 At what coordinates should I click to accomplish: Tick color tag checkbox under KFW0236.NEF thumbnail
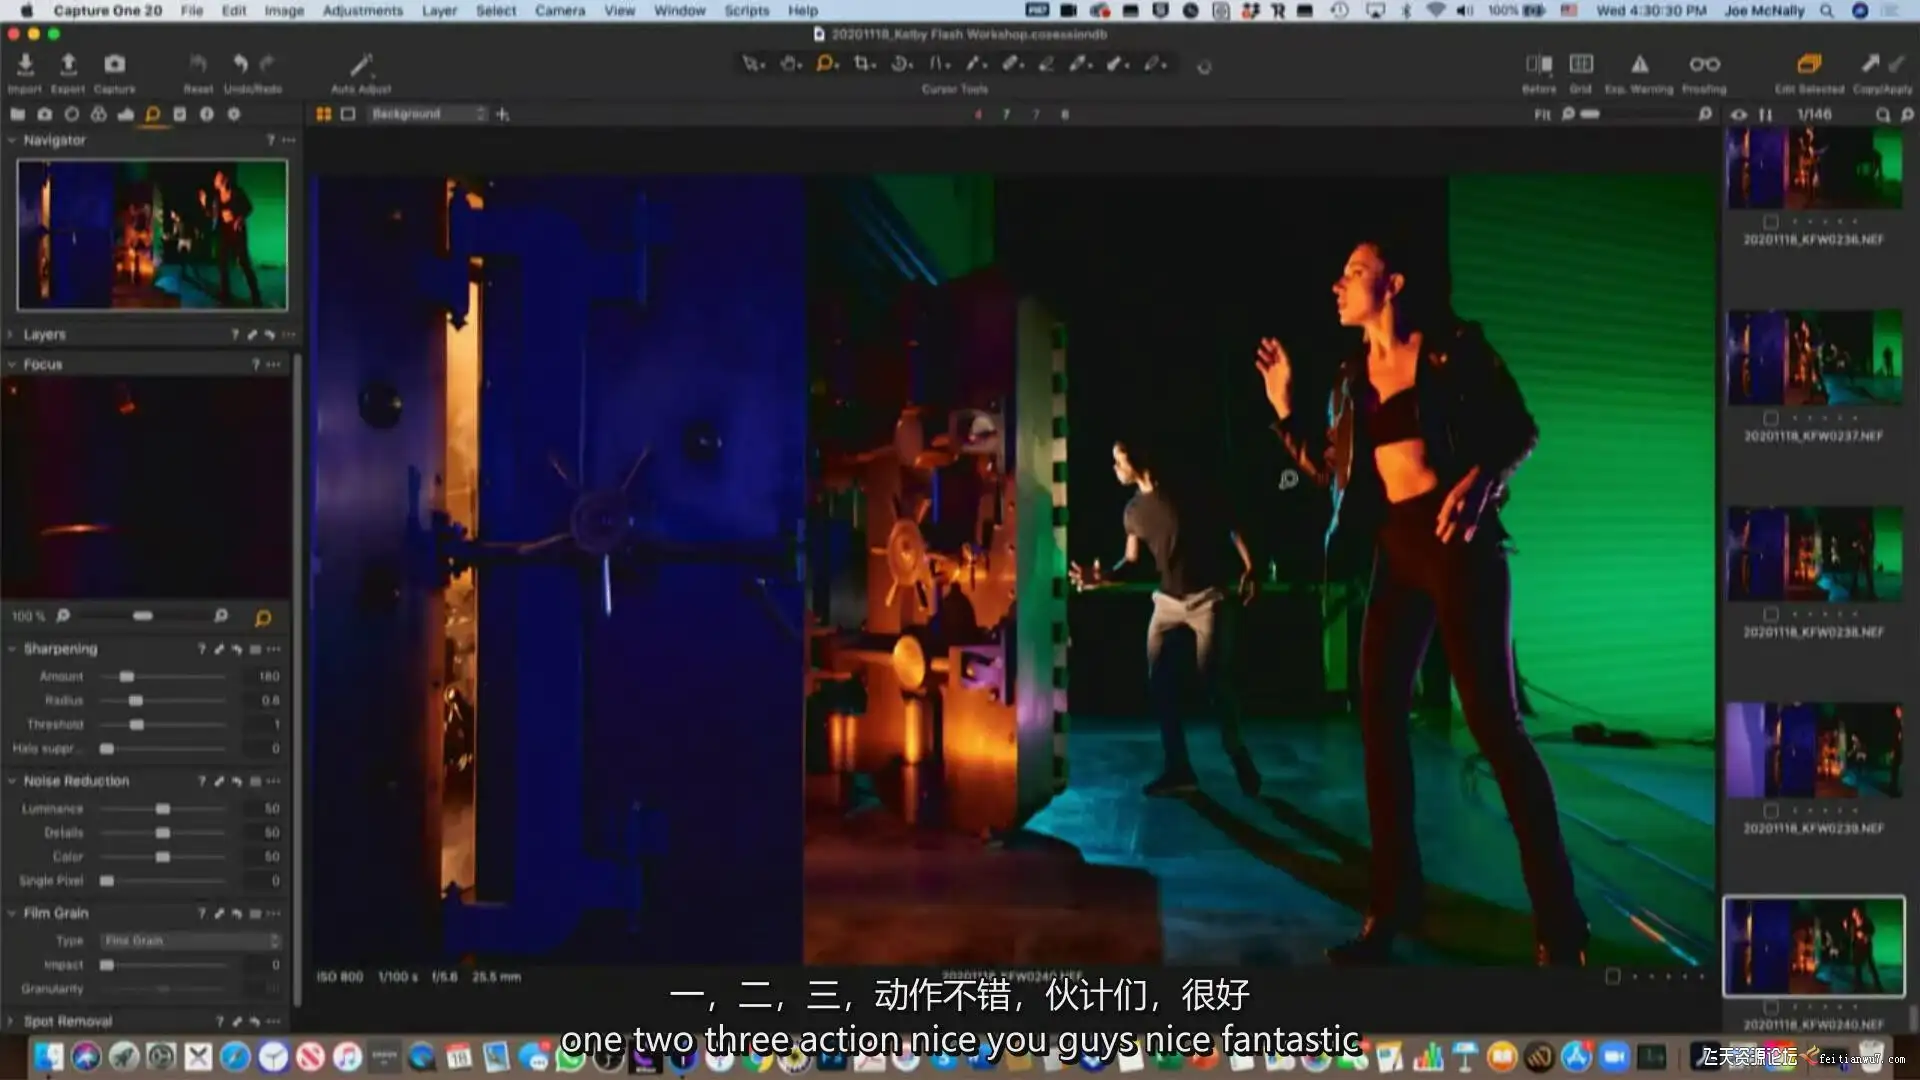click(x=1771, y=222)
